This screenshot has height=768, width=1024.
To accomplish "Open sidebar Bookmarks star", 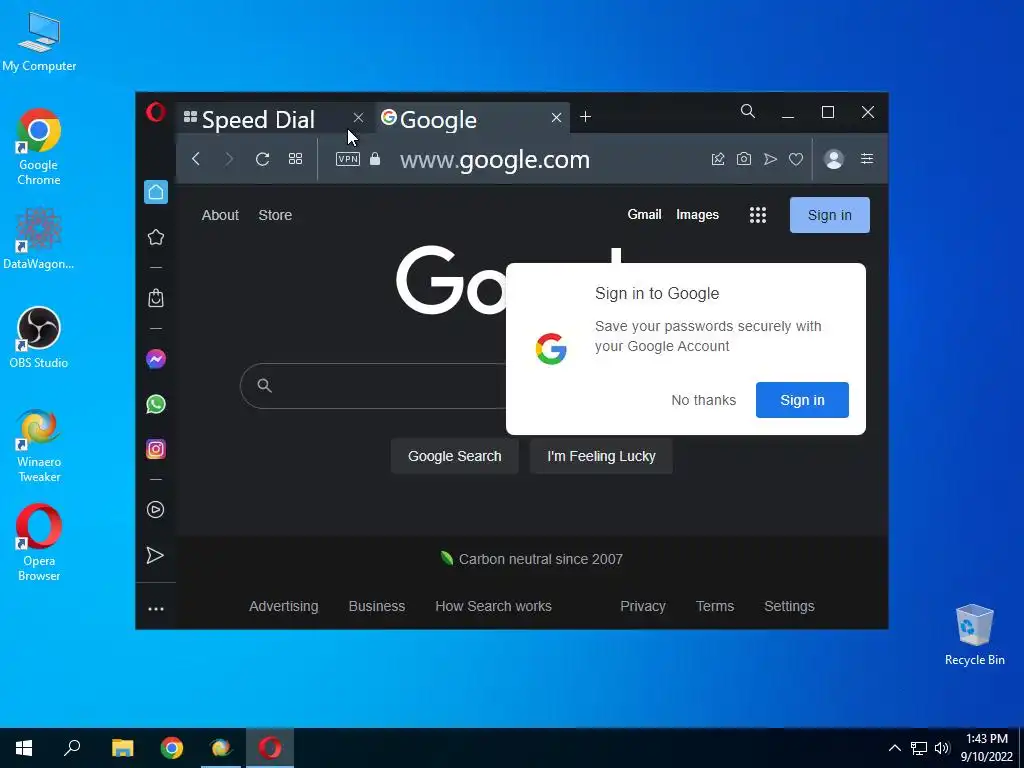I will coord(155,237).
